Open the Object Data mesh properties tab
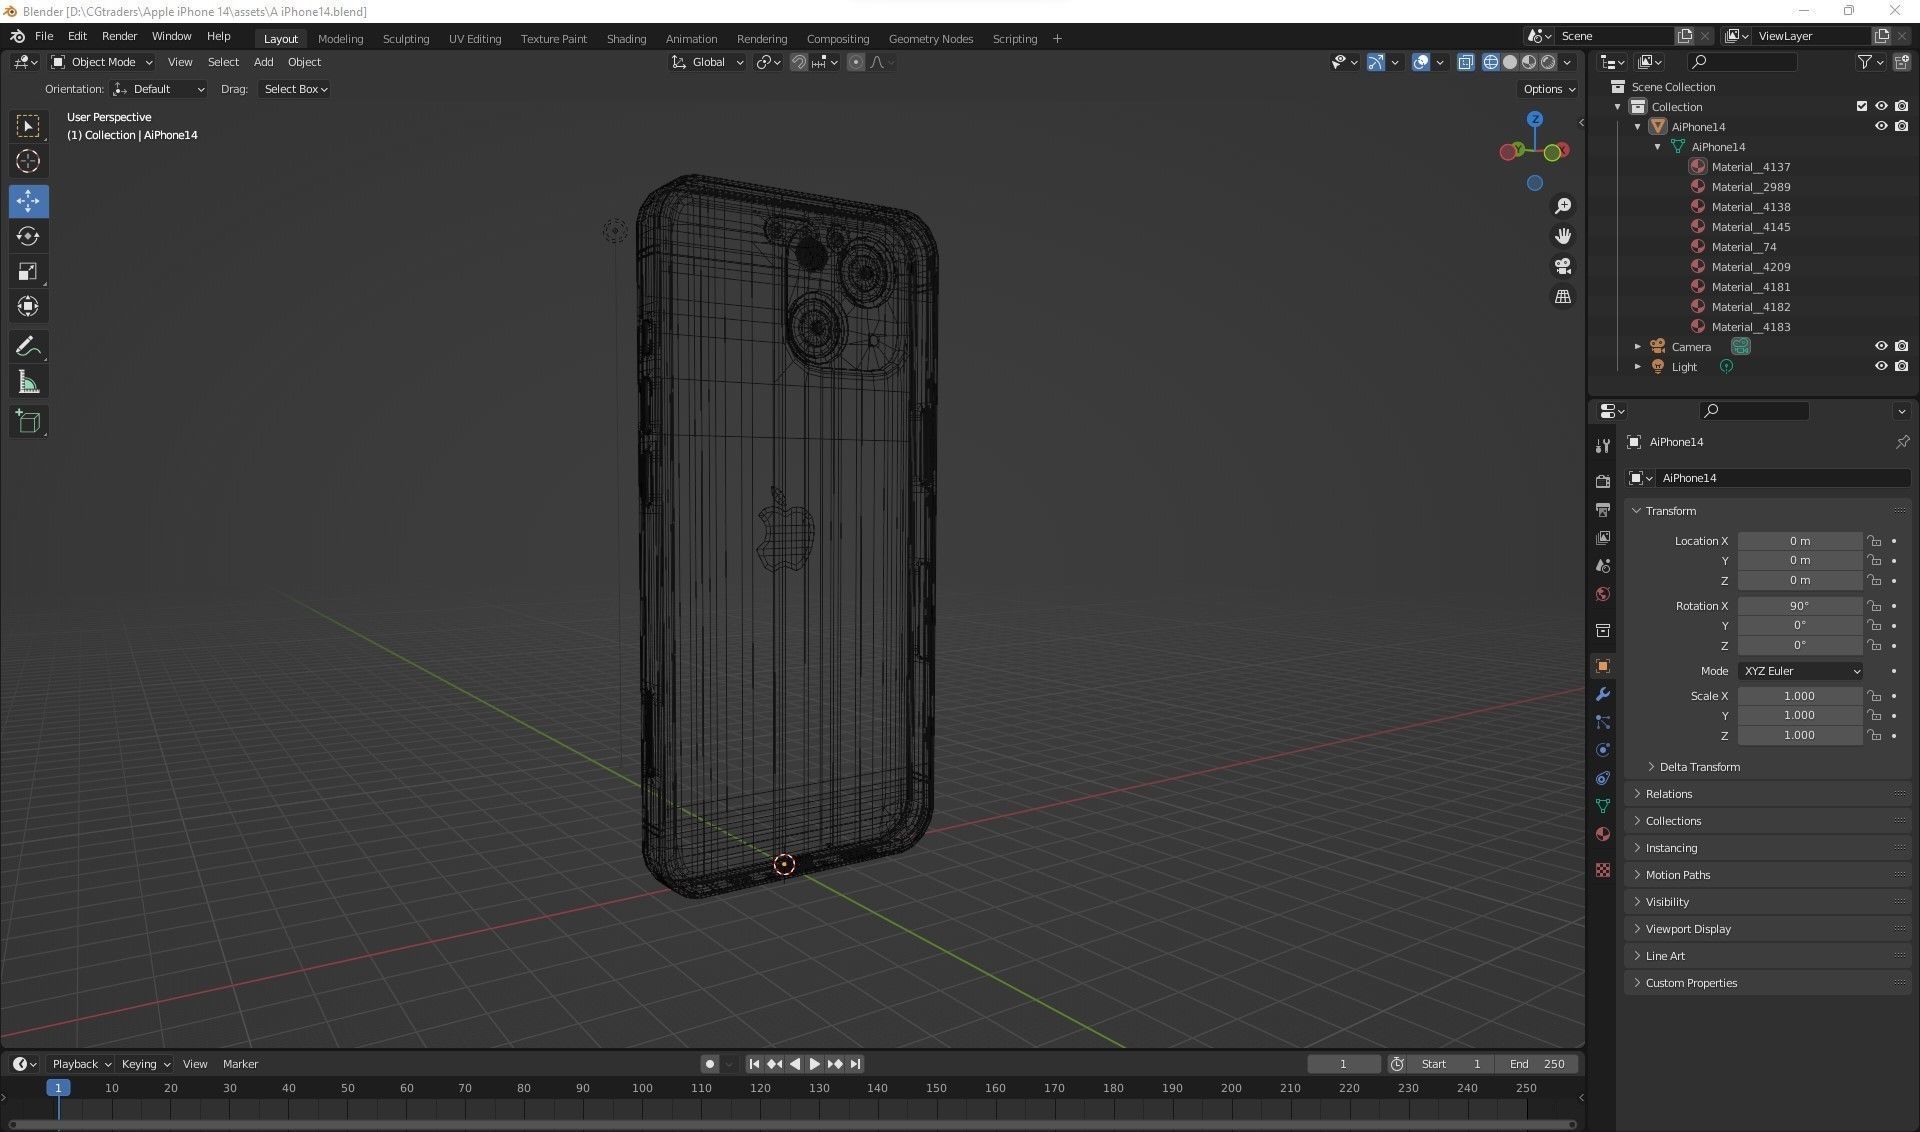Screen dimensions: 1920x1132 click(x=1603, y=805)
